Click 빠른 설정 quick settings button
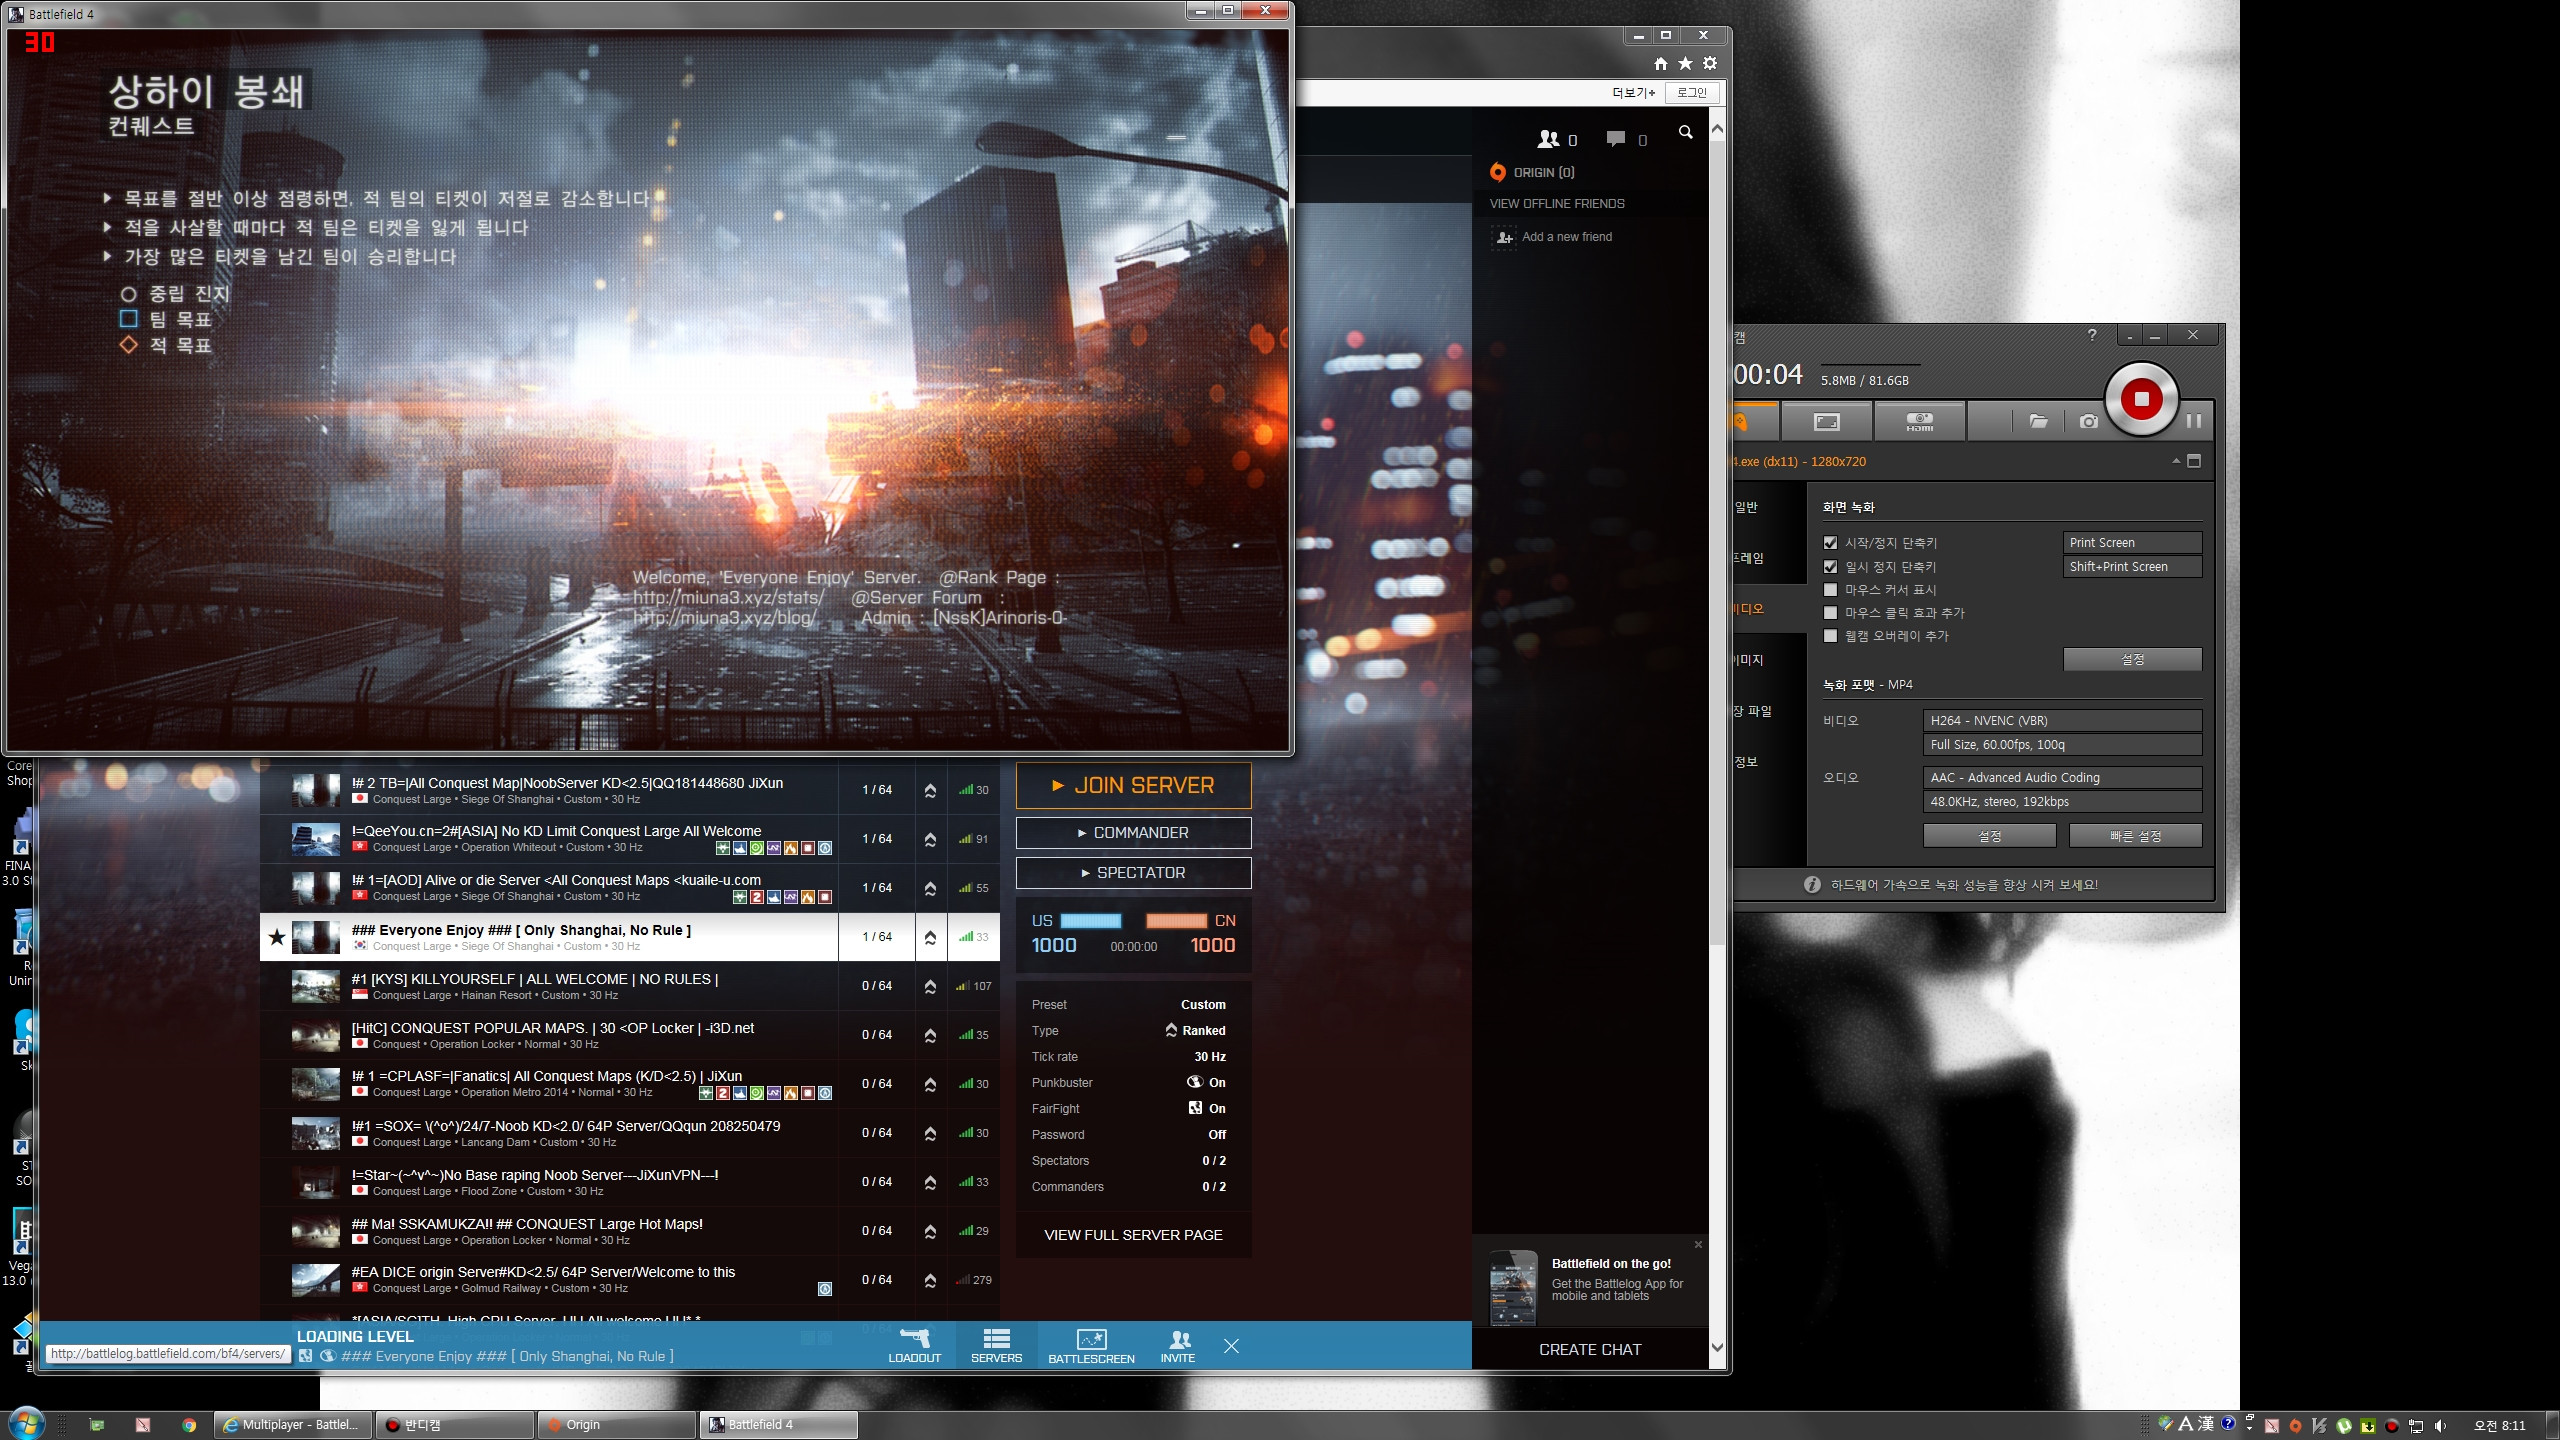This screenshot has width=2560, height=1440. click(x=2135, y=836)
